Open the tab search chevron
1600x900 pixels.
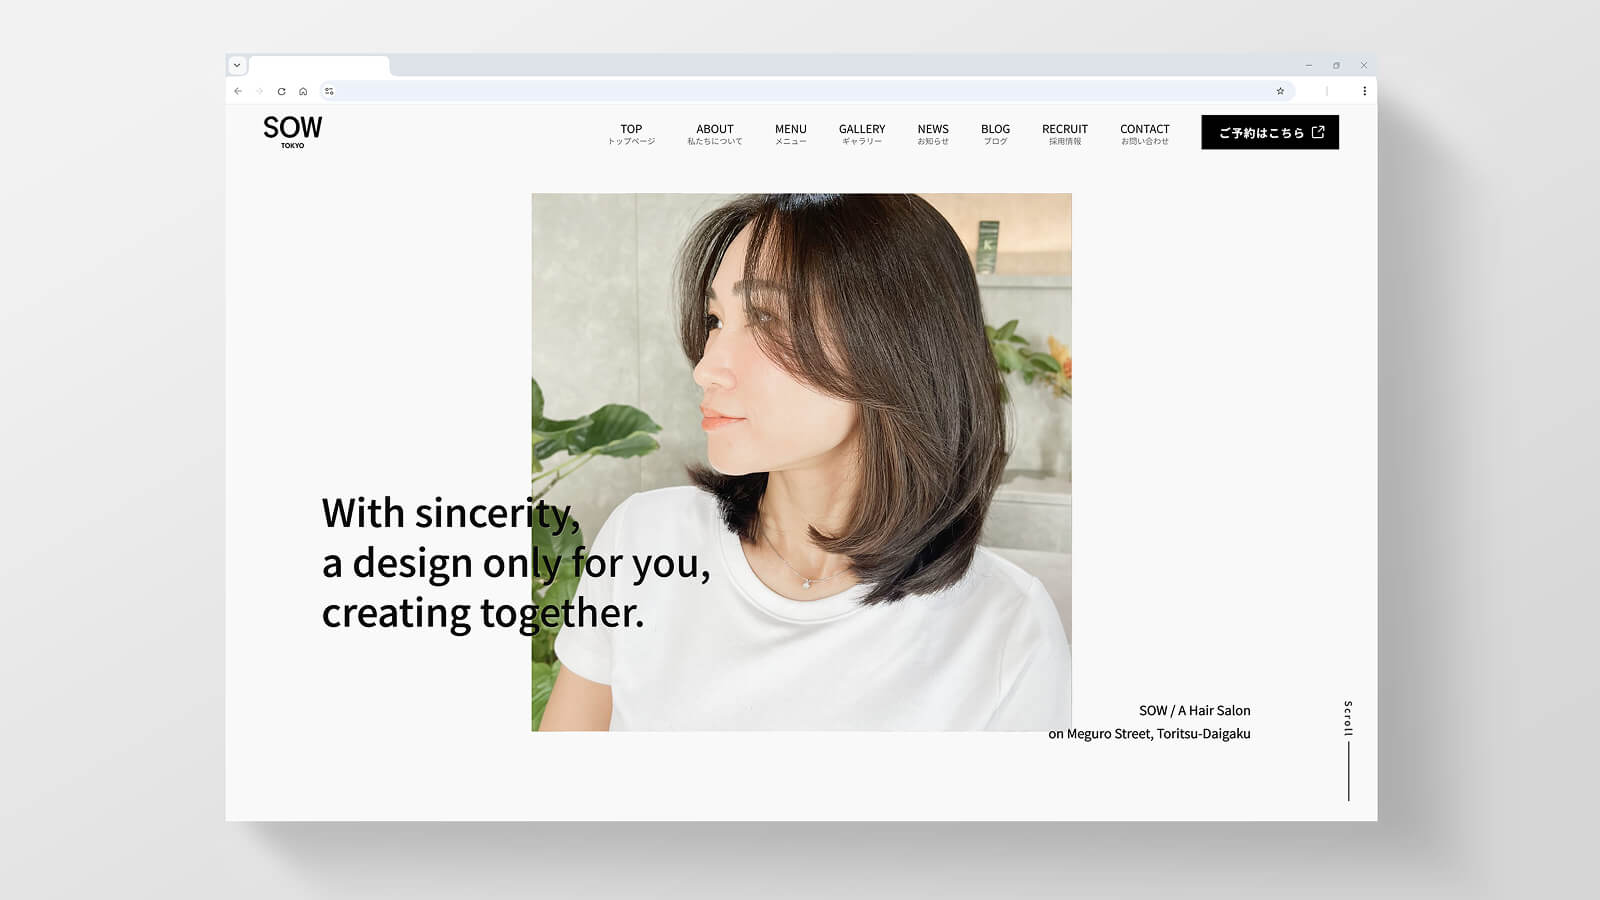pyautogui.click(x=237, y=63)
